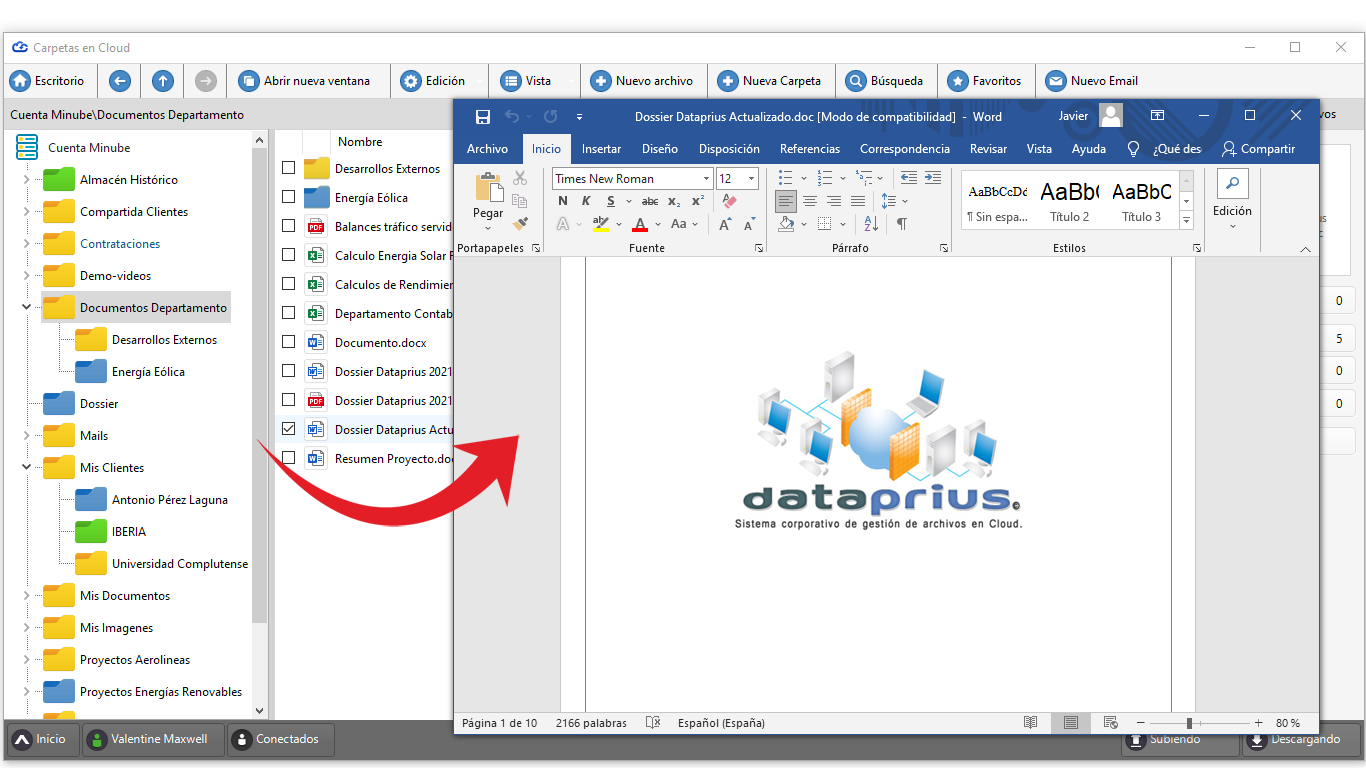Increase paragraph indent
Image resolution: width=1366 pixels, height=768 pixels.
[x=932, y=178]
